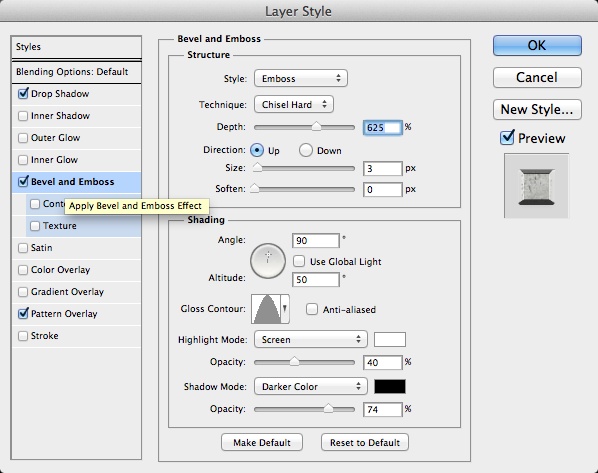Select the Pattern Overlay row label

point(64,314)
